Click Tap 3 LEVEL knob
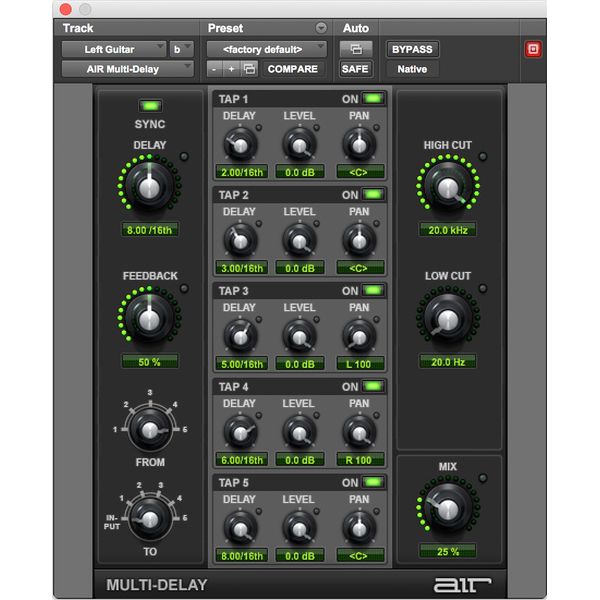This screenshot has height=600, width=600. pyautogui.click(x=300, y=337)
